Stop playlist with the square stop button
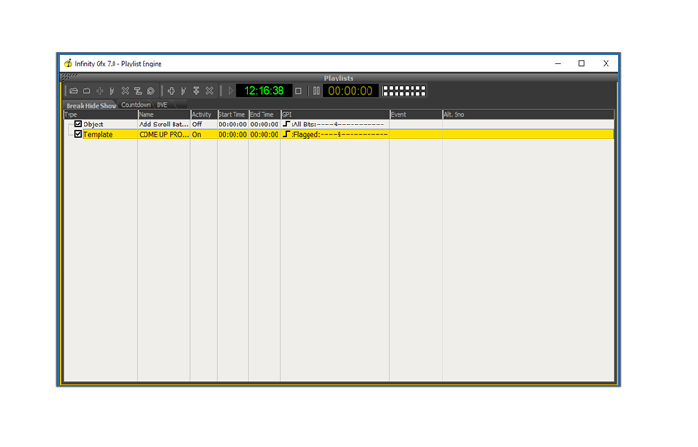698x447 pixels. (298, 91)
